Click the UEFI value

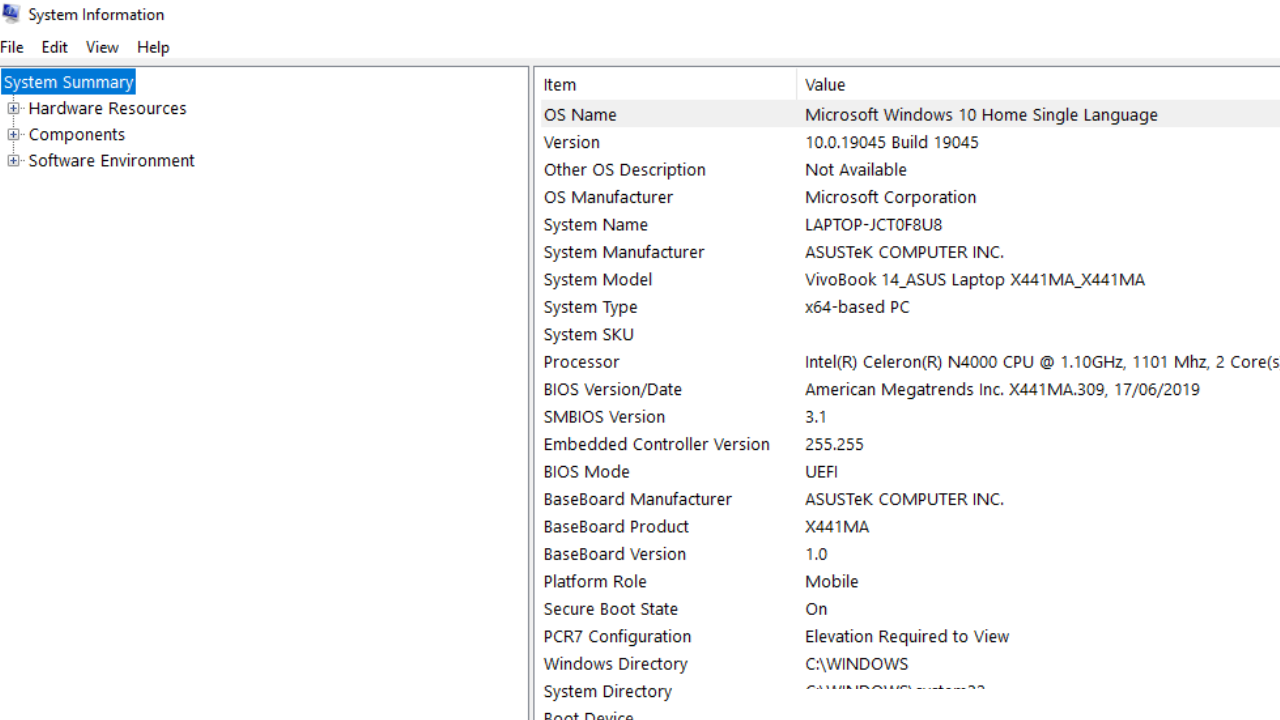pyautogui.click(x=821, y=472)
